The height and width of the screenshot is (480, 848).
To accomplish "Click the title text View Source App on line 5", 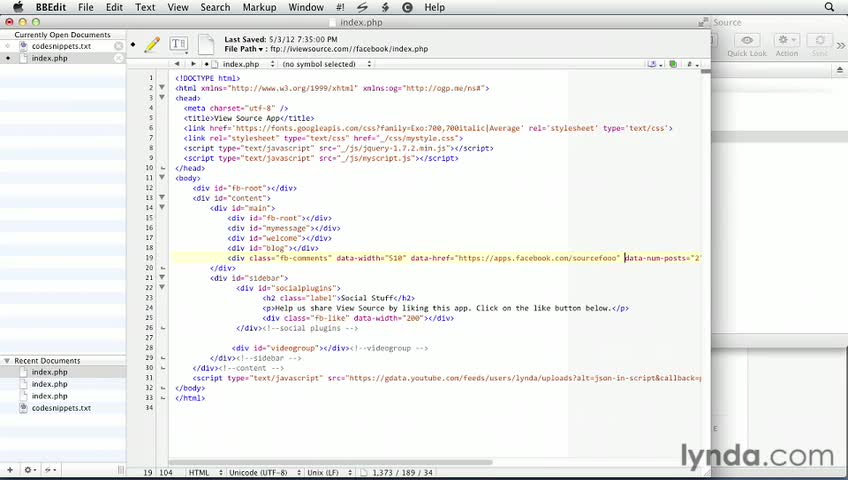I will pyautogui.click(x=247, y=118).
